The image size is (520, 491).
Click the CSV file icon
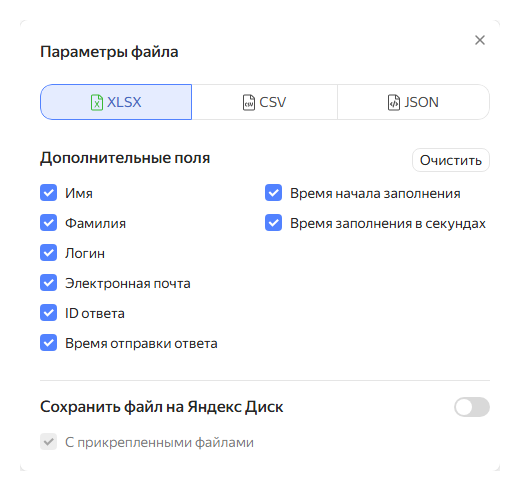249,102
